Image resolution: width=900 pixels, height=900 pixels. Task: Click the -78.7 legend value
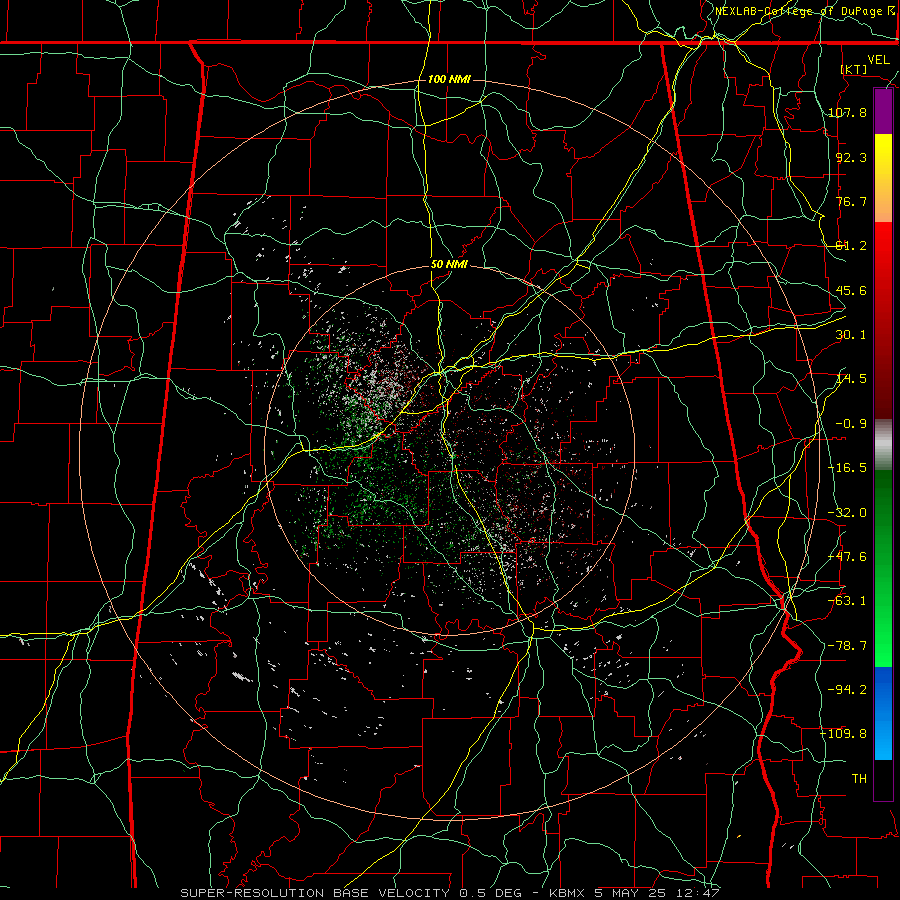click(x=847, y=646)
